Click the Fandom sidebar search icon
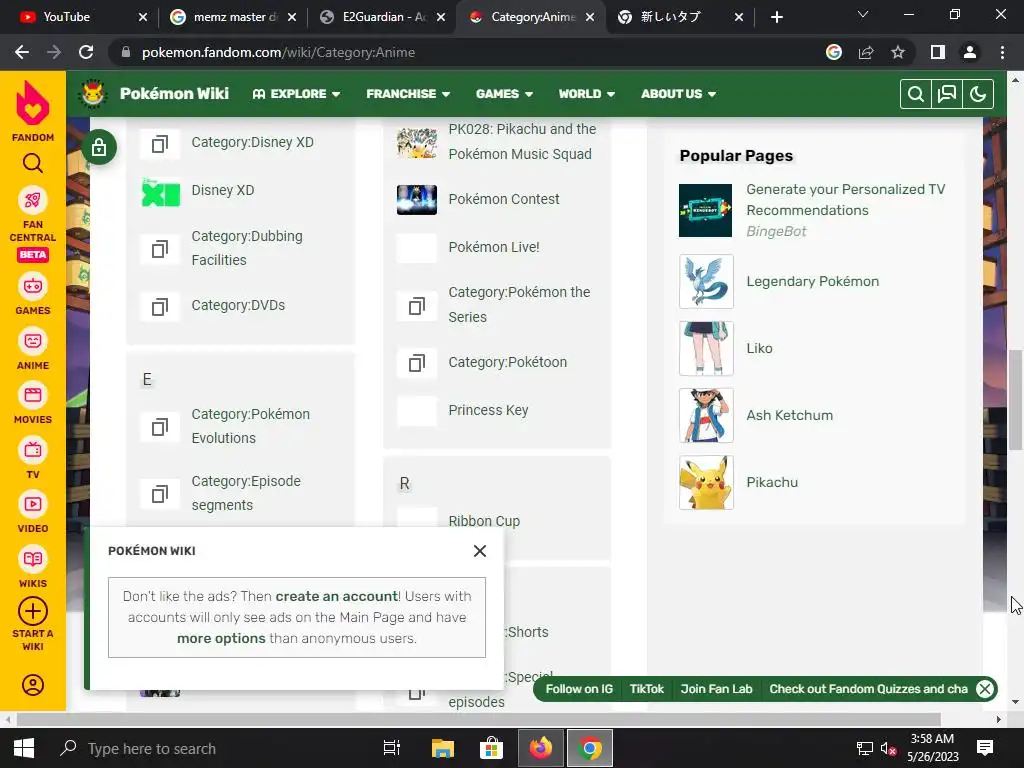Screen dimensions: 1024x768 (x=33, y=163)
